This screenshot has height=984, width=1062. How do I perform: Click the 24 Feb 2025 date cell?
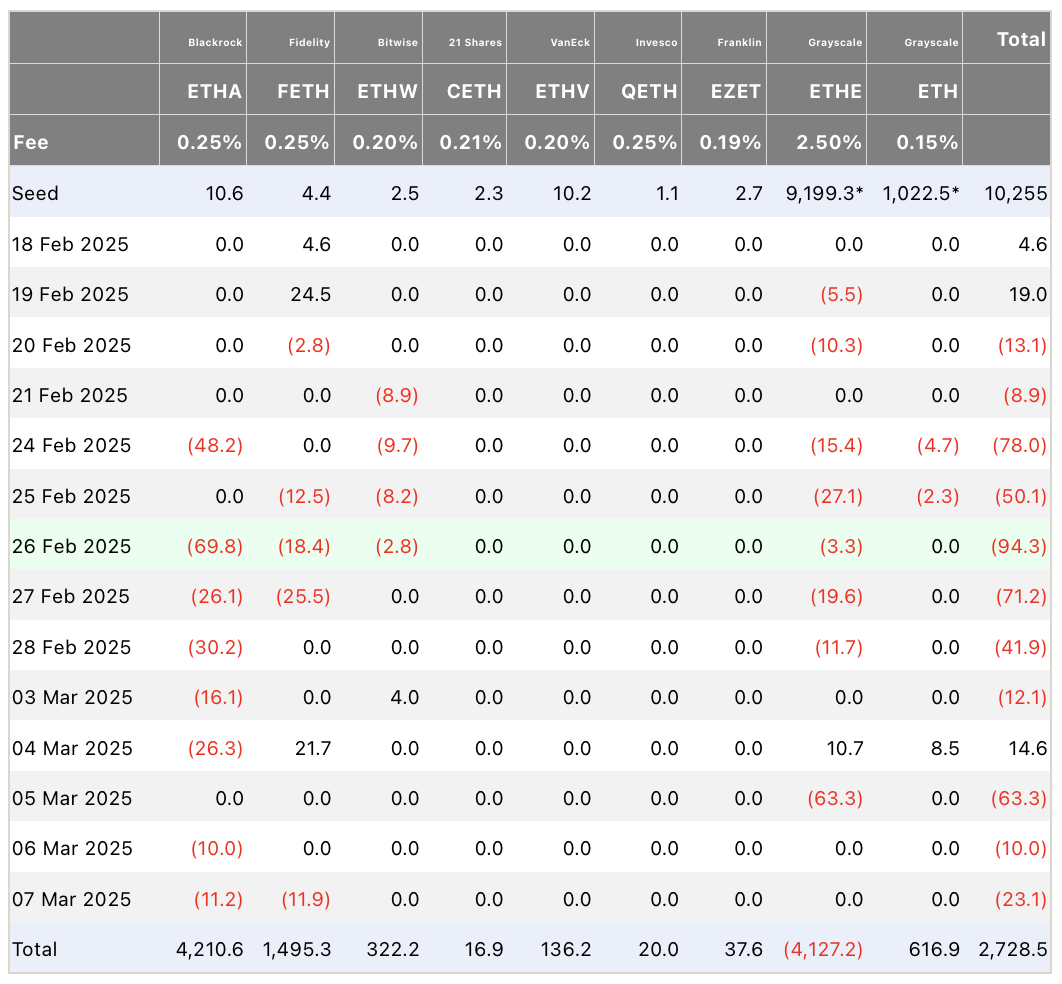click(x=71, y=446)
